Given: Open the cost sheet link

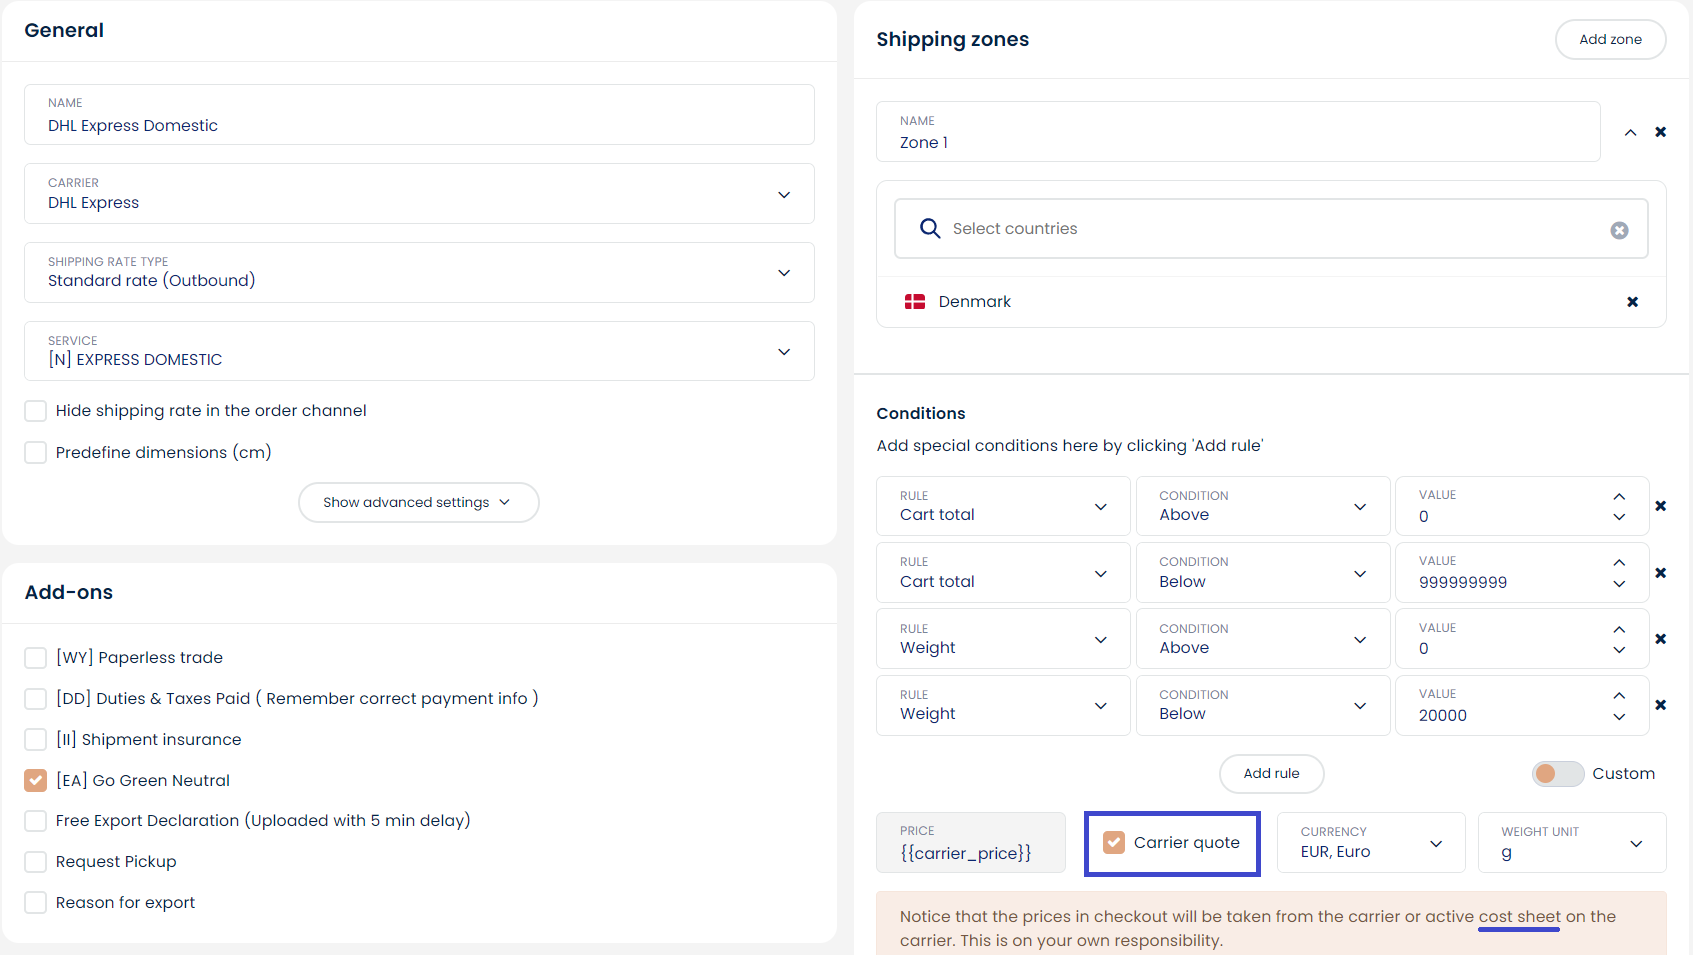Looking at the screenshot, I should [1519, 917].
